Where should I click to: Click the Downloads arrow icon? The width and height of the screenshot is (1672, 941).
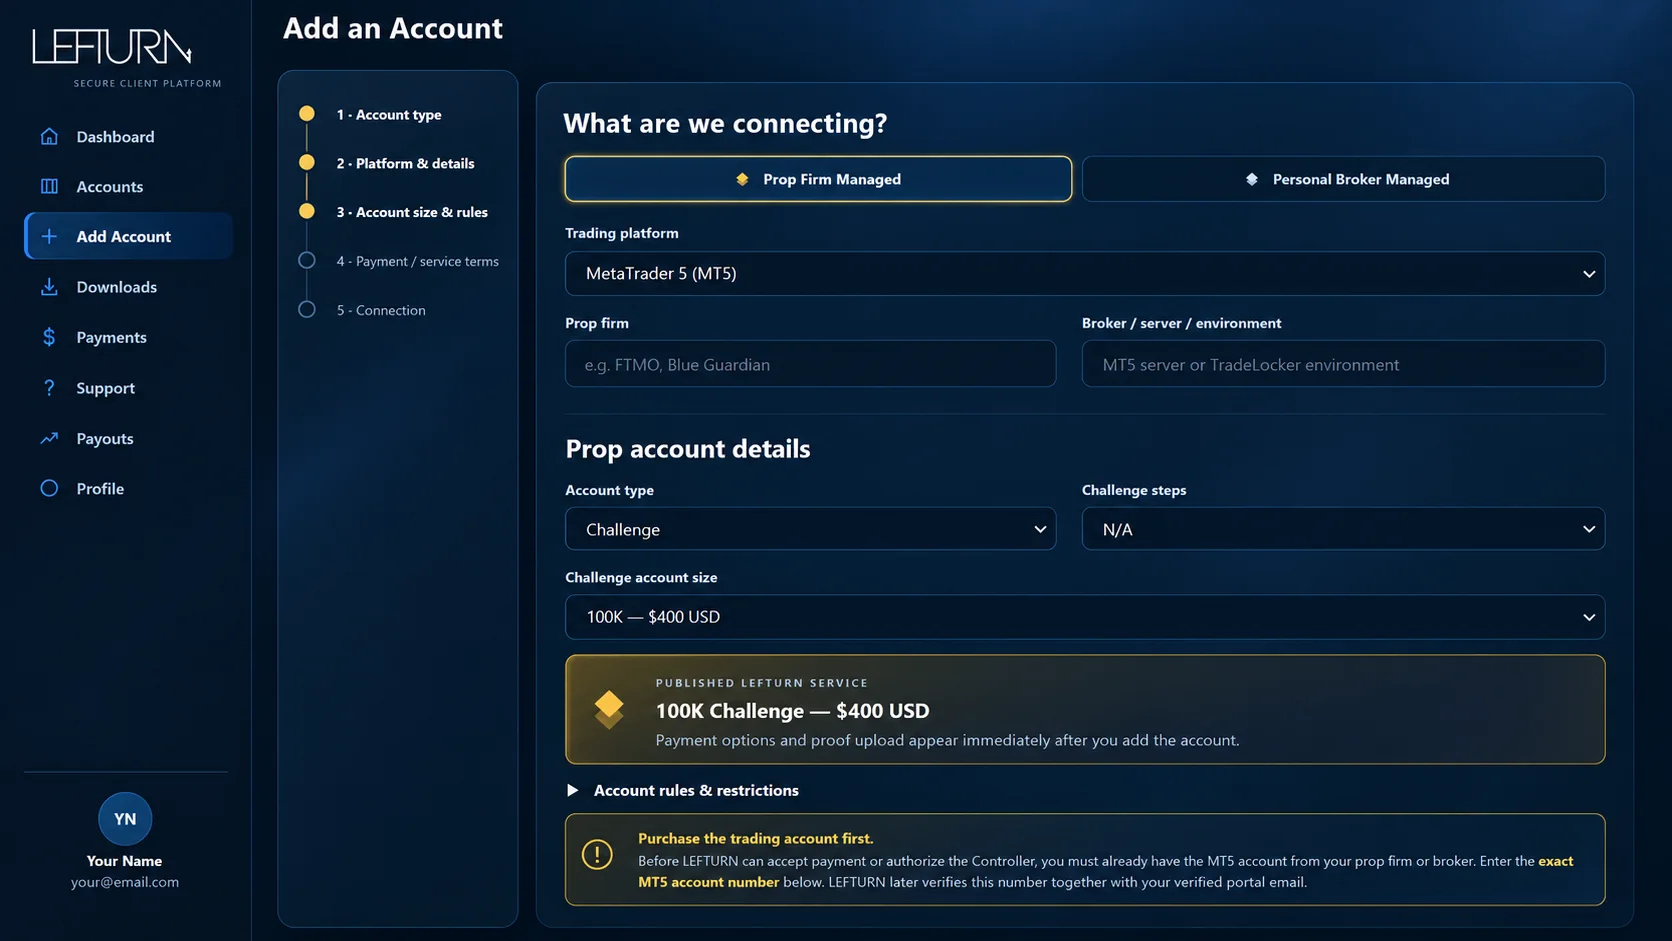tap(49, 287)
